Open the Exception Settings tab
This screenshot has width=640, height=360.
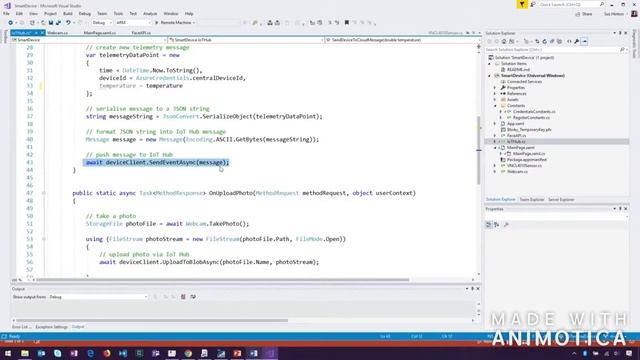click(x=51, y=327)
